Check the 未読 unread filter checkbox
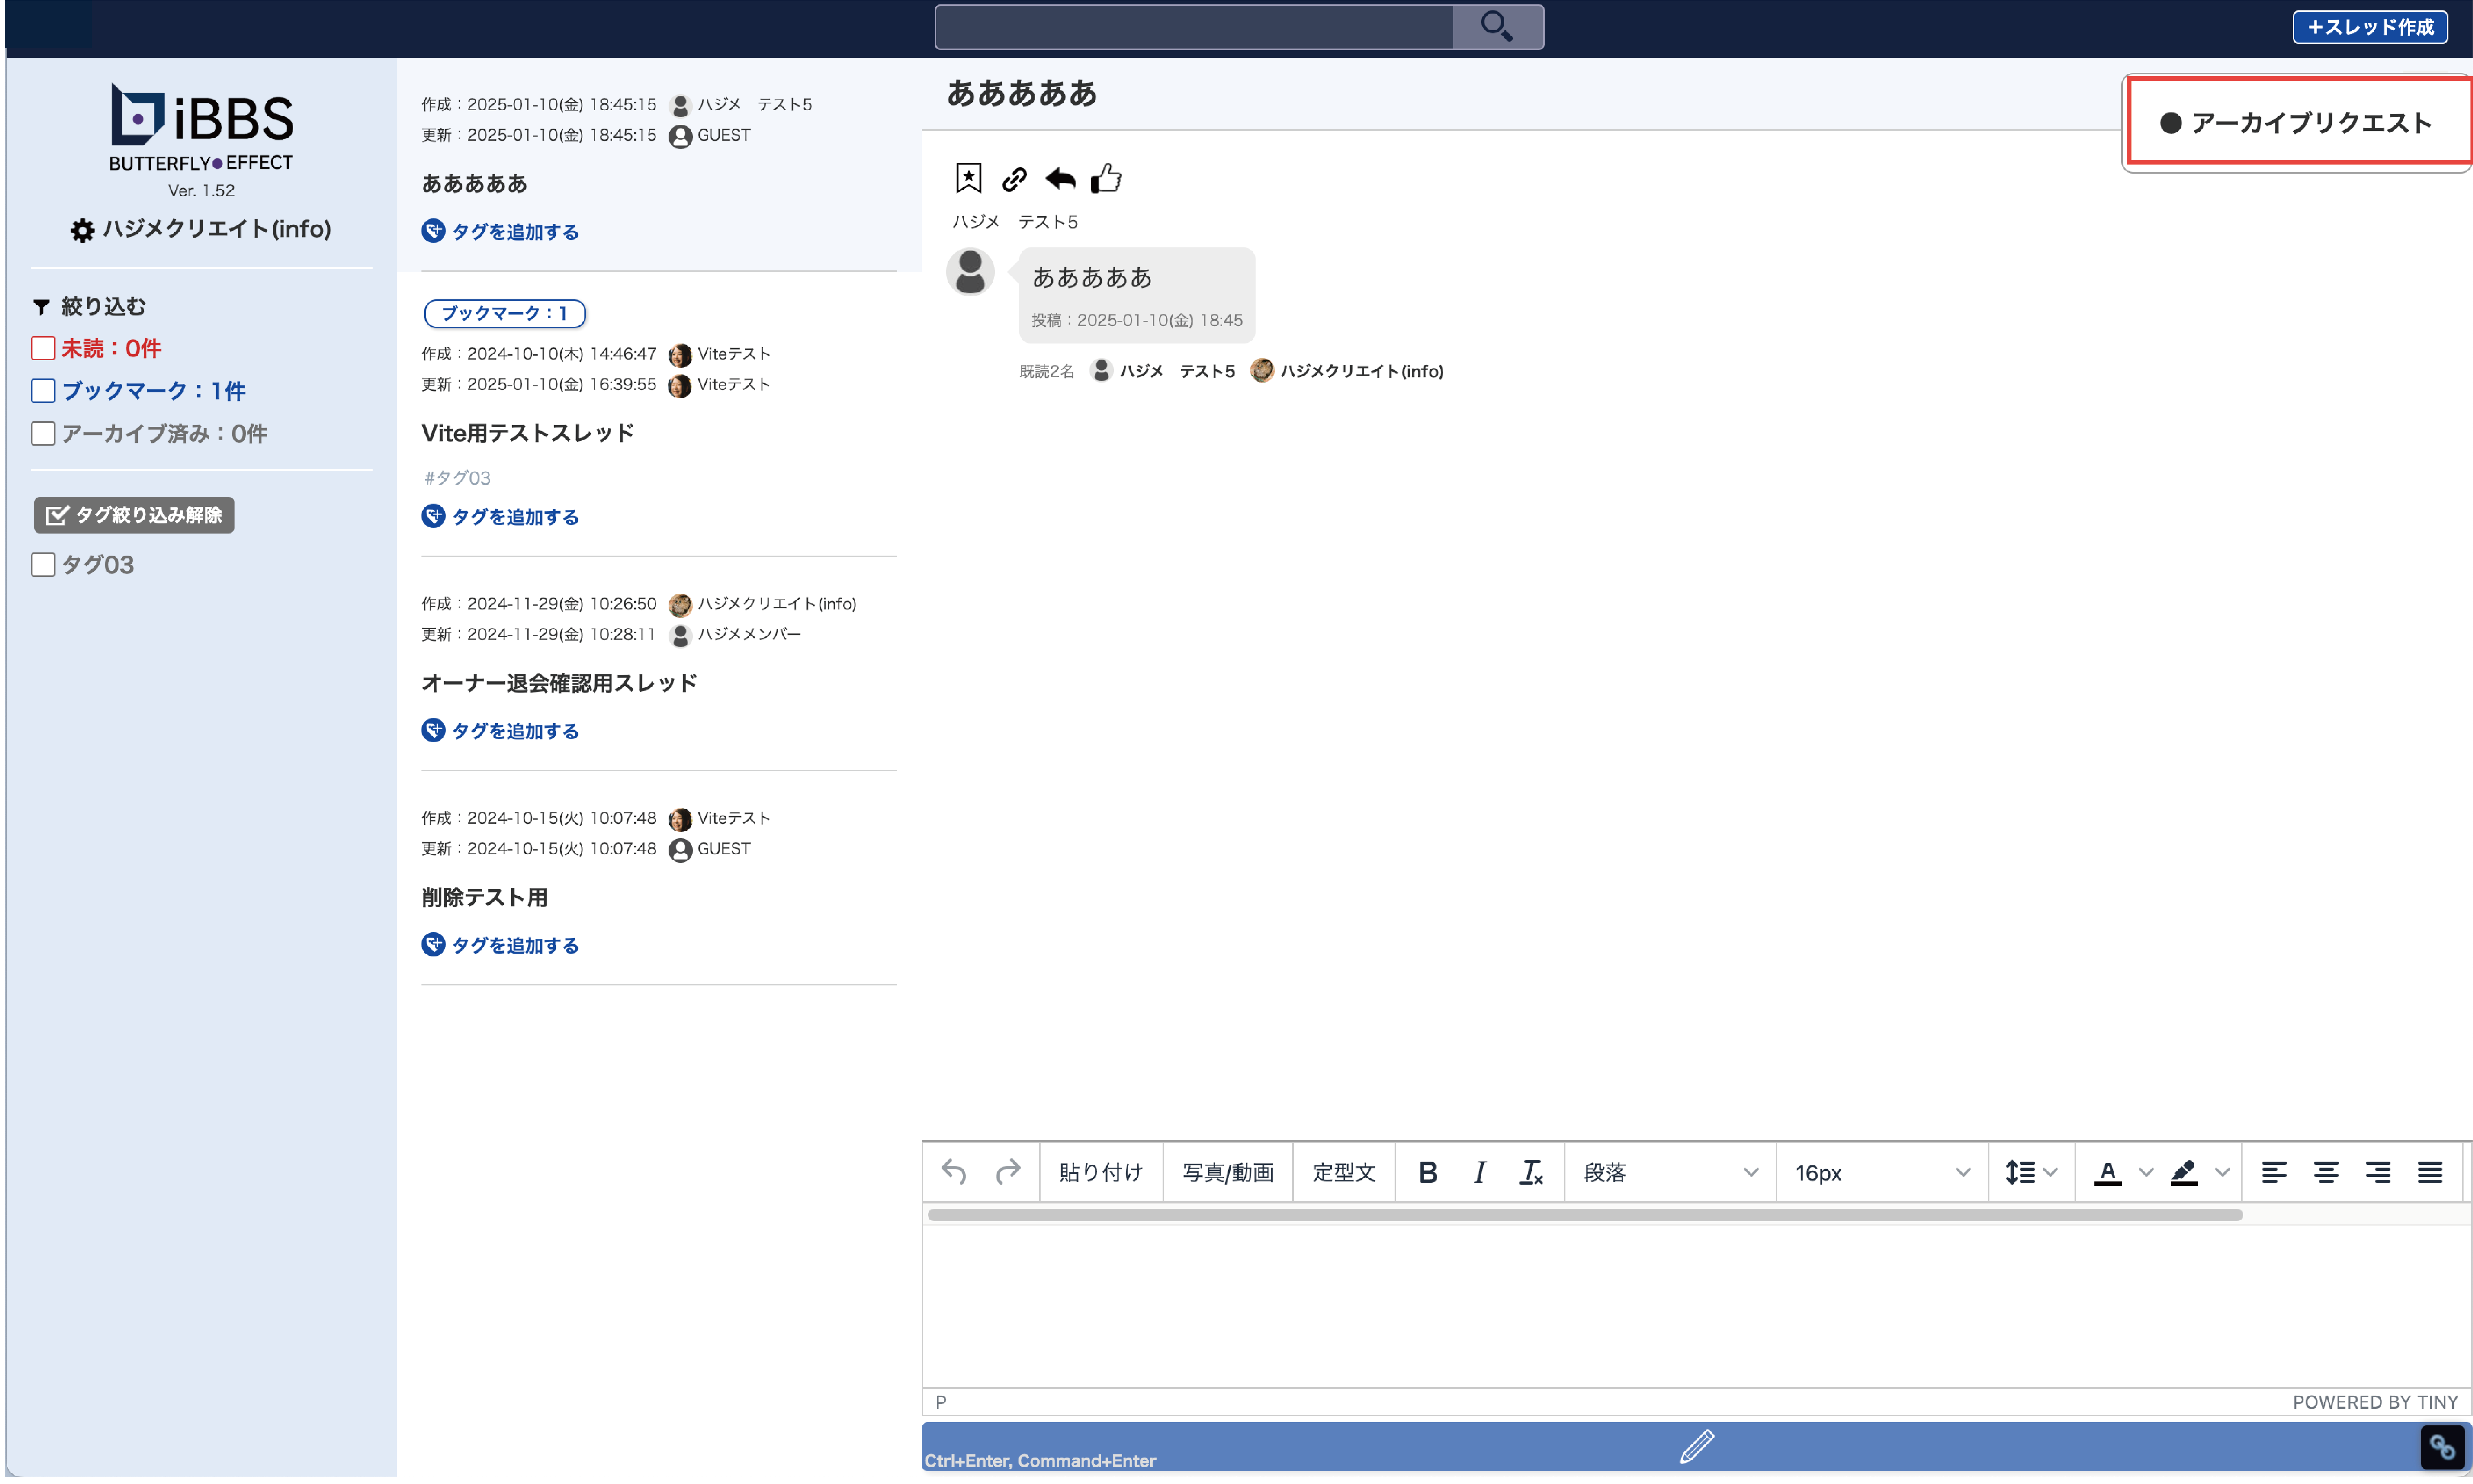2473x1484 pixels. (43, 348)
